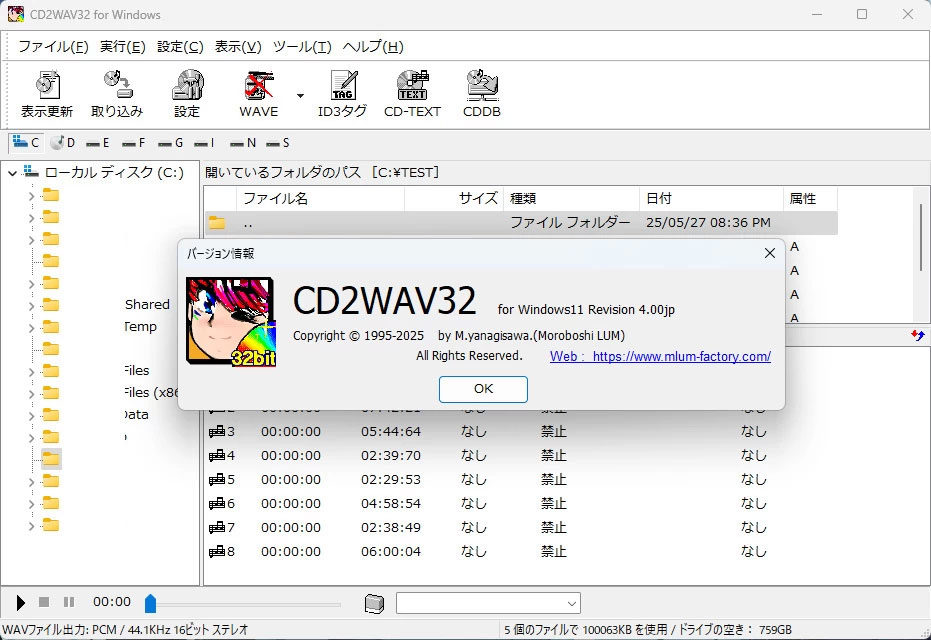Collapse the ローカル ディスク (C:) tree node
The height and width of the screenshot is (640, 931).
point(11,171)
